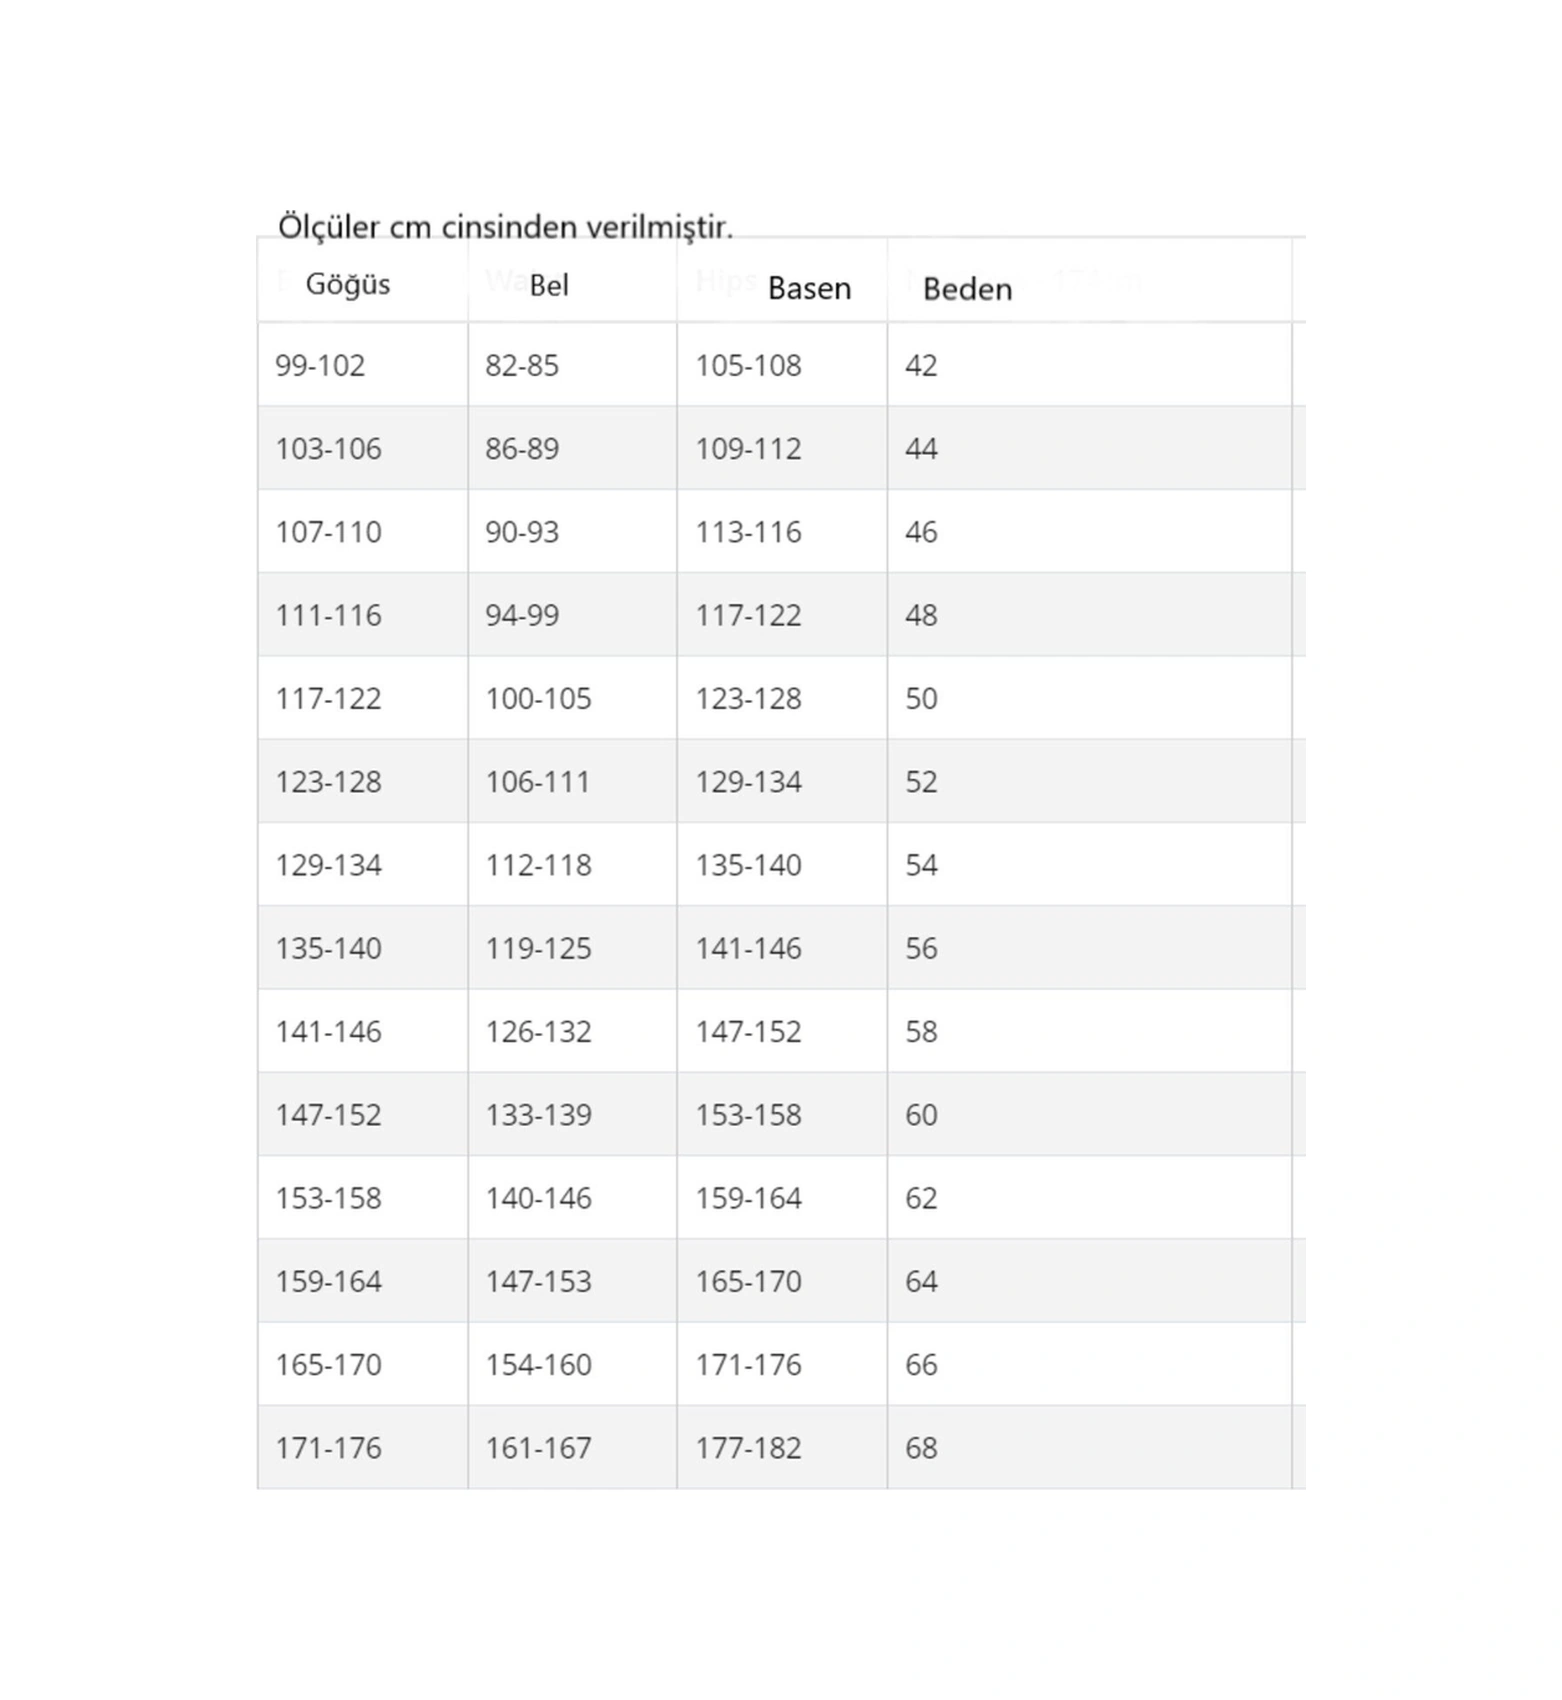Click chest value 153-158
The width and height of the screenshot is (1562, 1700).
328,1198
